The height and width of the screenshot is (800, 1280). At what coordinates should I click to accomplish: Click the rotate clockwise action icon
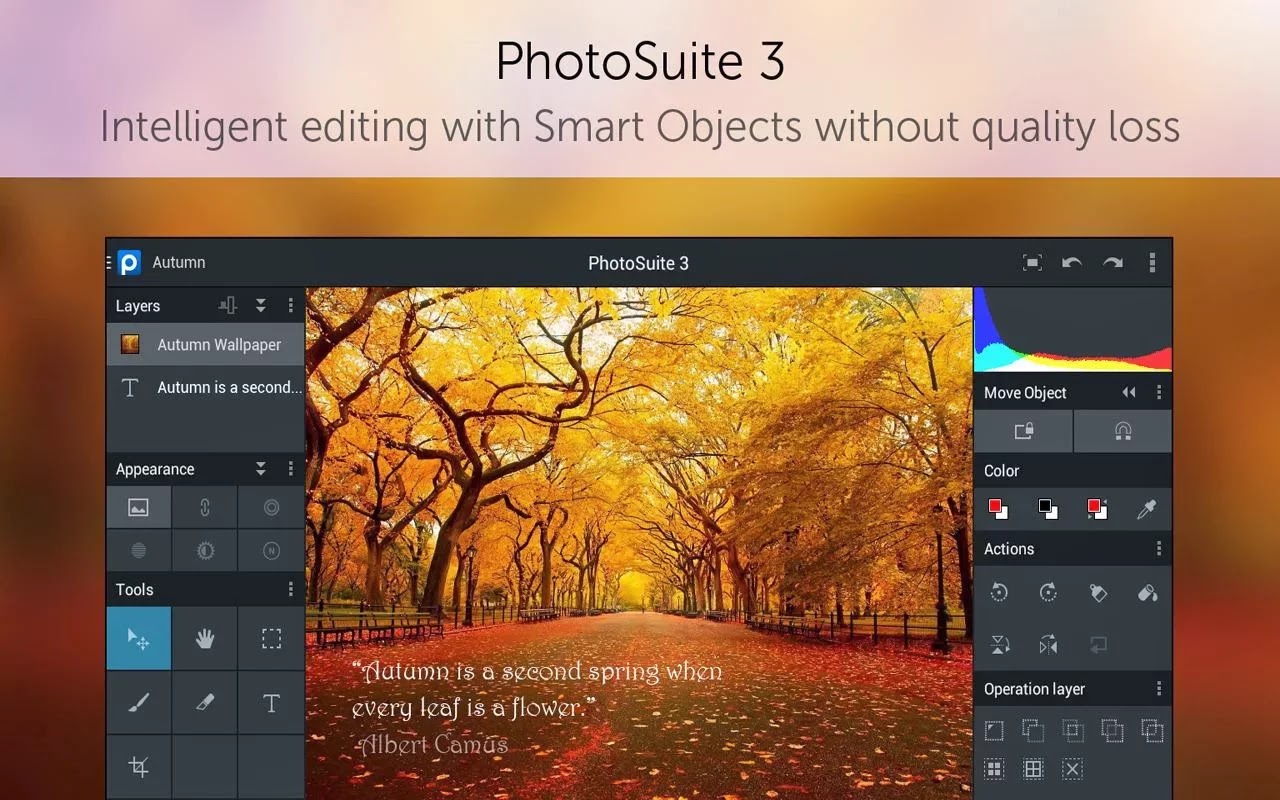tap(1048, 593)
